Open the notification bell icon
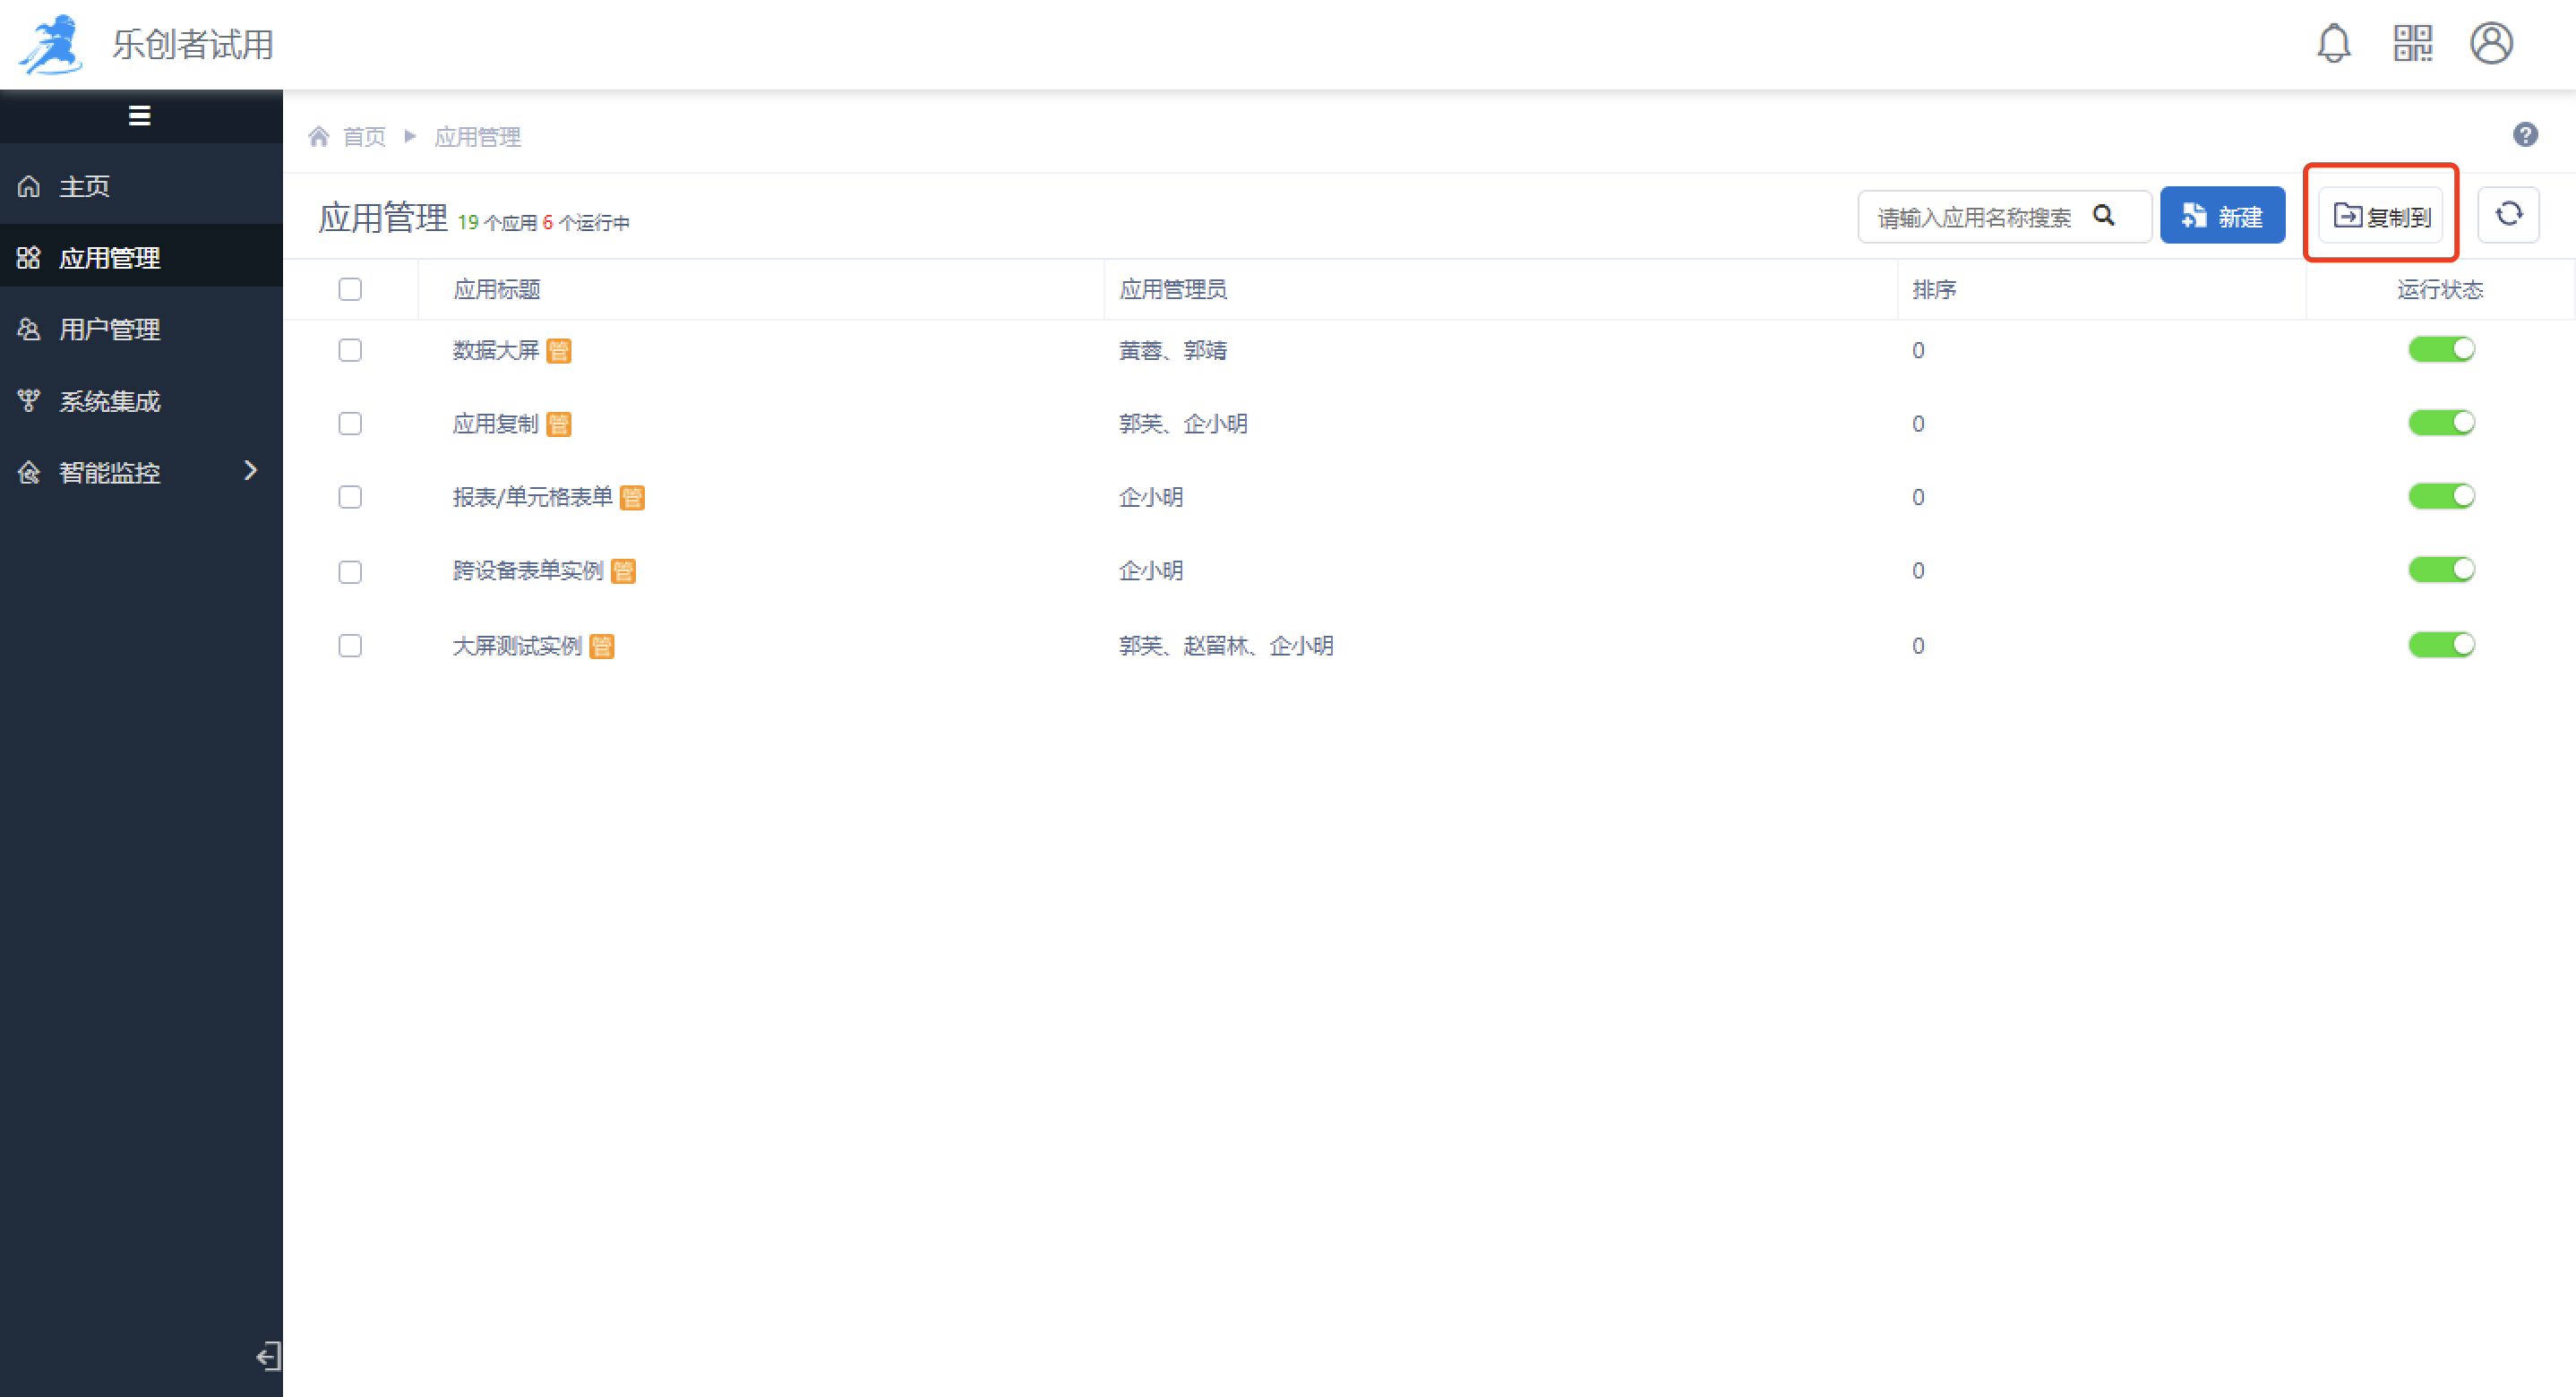This screenshot has height=1397, width=2576. click(x=2333, y=44)
